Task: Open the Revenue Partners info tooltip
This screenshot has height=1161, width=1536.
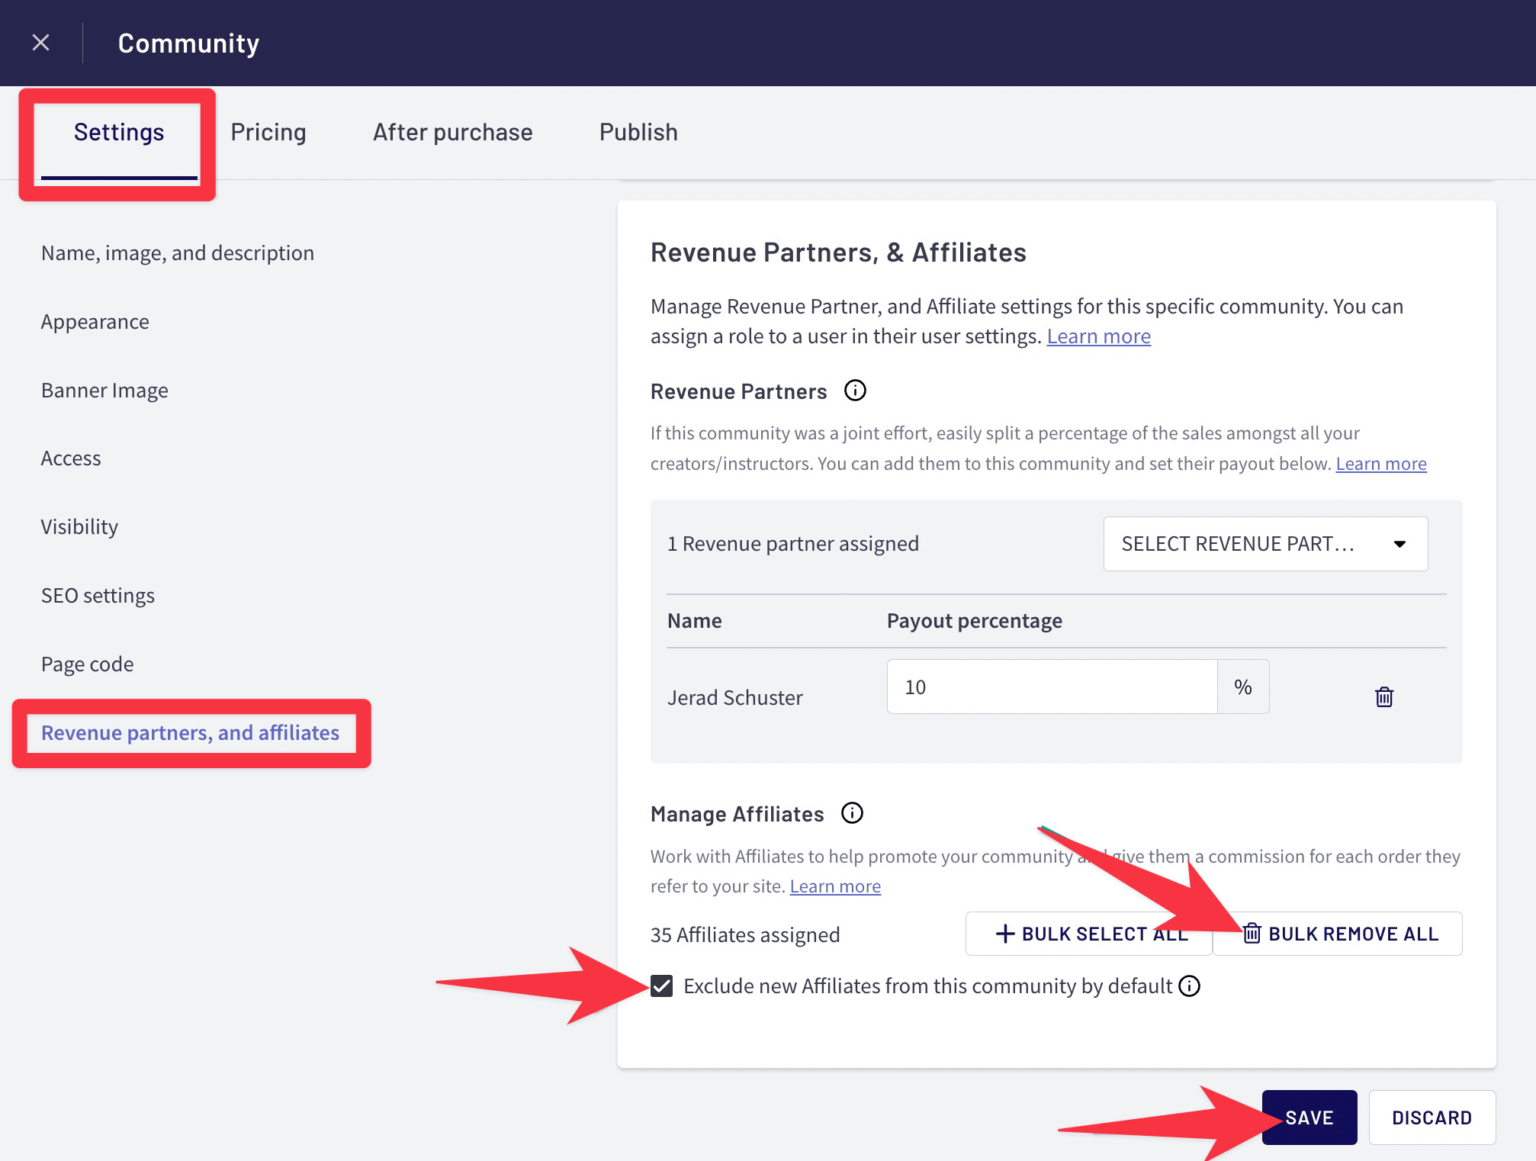Action: (855, 391)
